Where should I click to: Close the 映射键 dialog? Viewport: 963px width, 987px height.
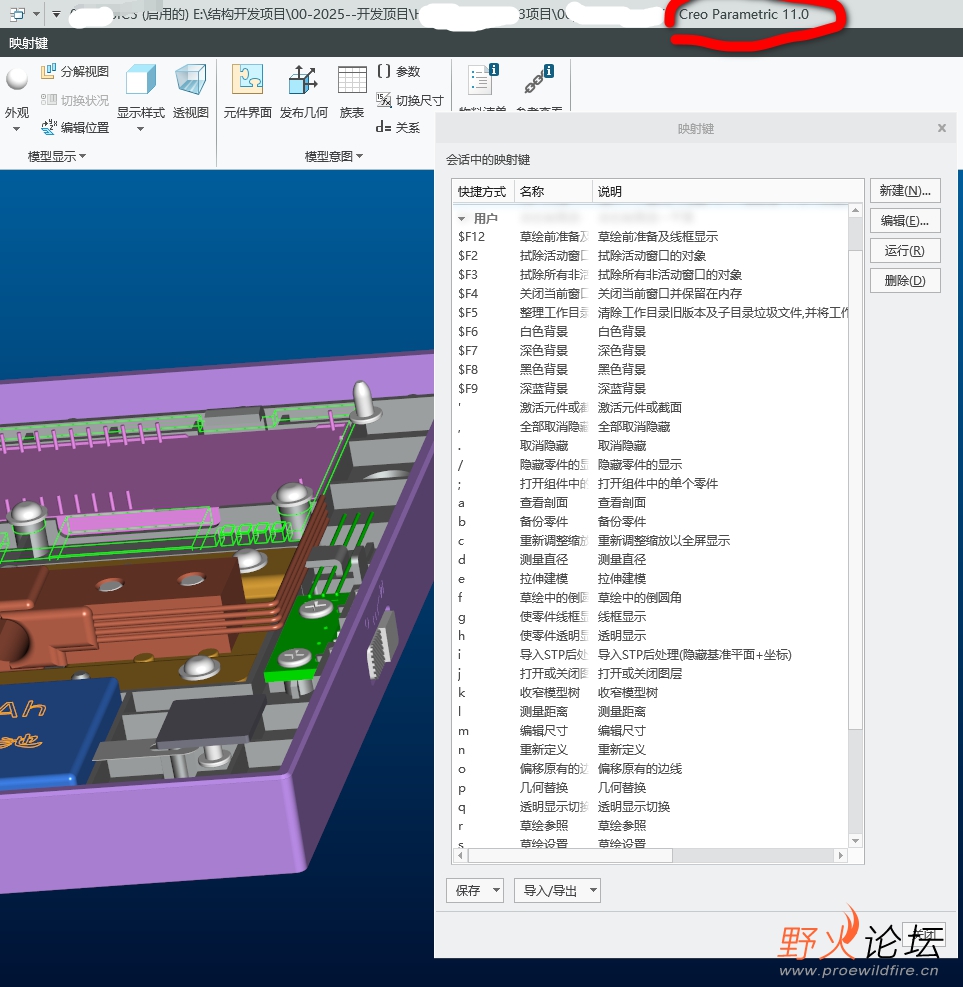tap(942, 128)
